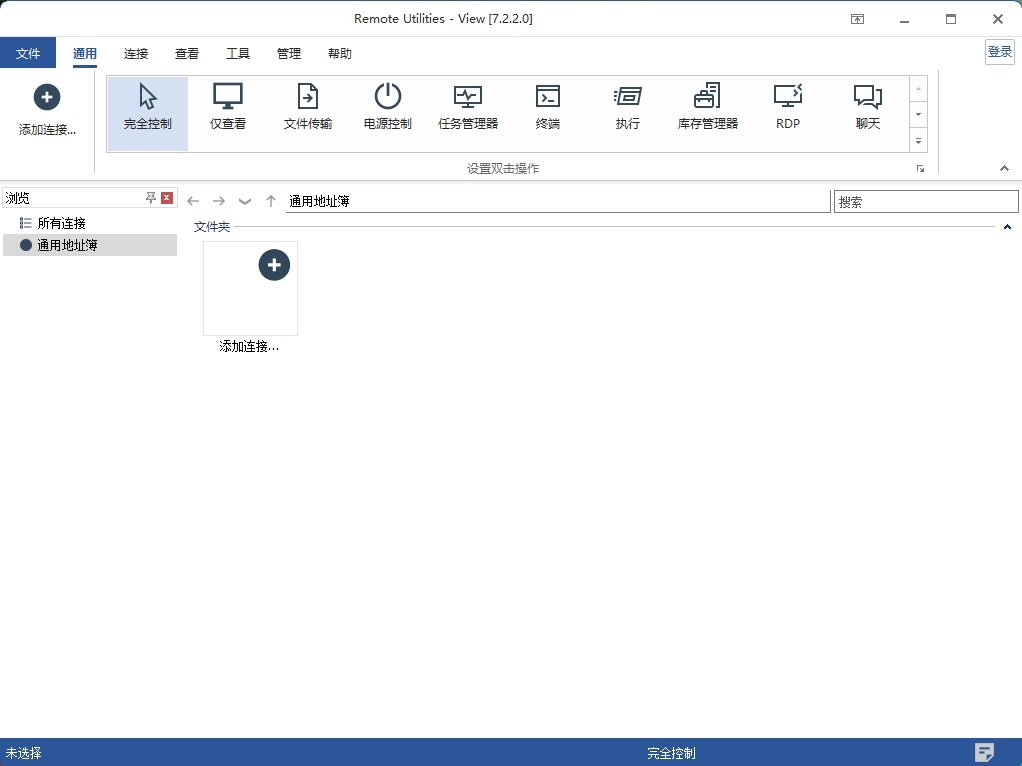Select the RDP connection mode
Viewport: 1022px width, 766px height.
(x=787, y=108)
